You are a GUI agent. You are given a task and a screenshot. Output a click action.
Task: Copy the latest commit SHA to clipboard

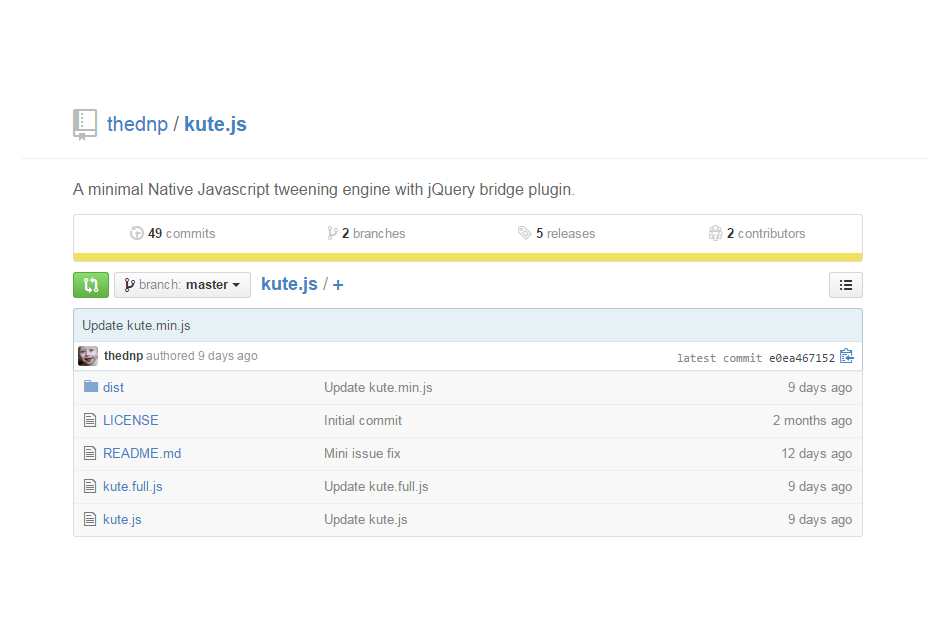(x=846, y=356)
